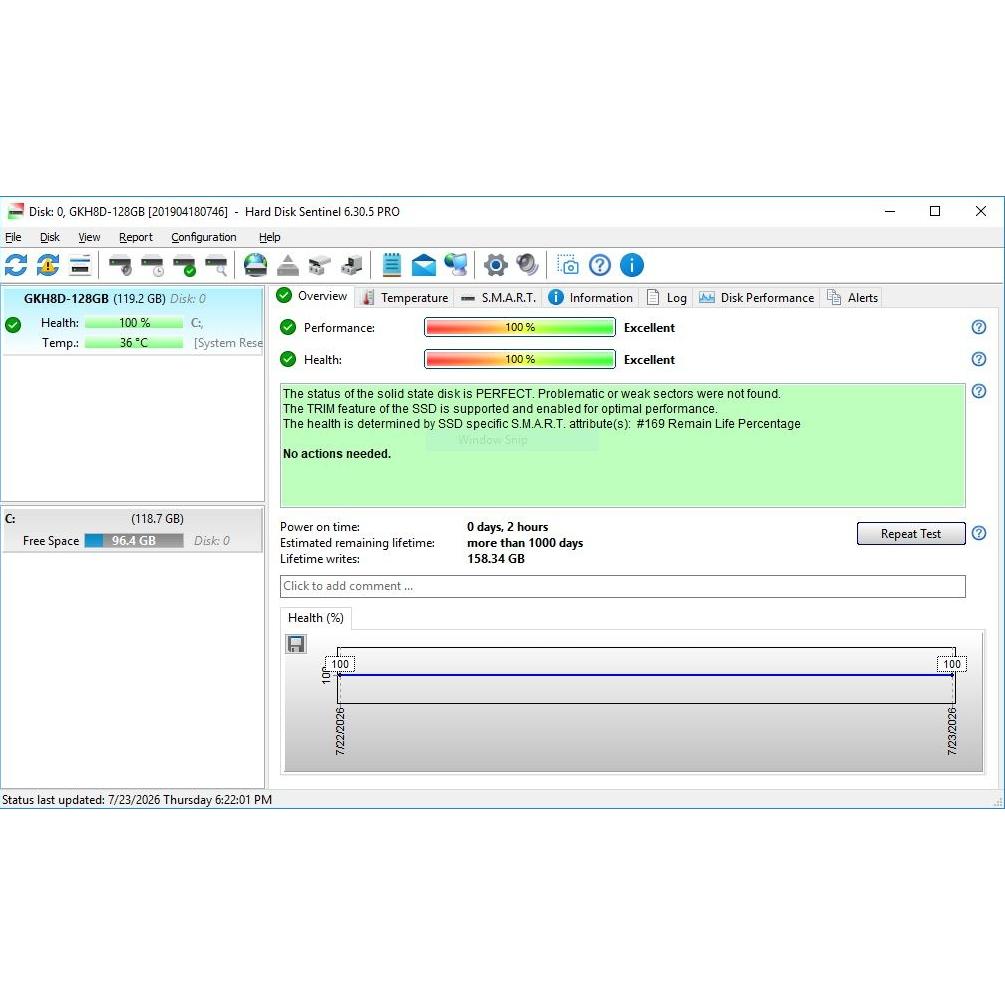
Task: Click the 'more than 1000 days' value
Action: point(525,543)
